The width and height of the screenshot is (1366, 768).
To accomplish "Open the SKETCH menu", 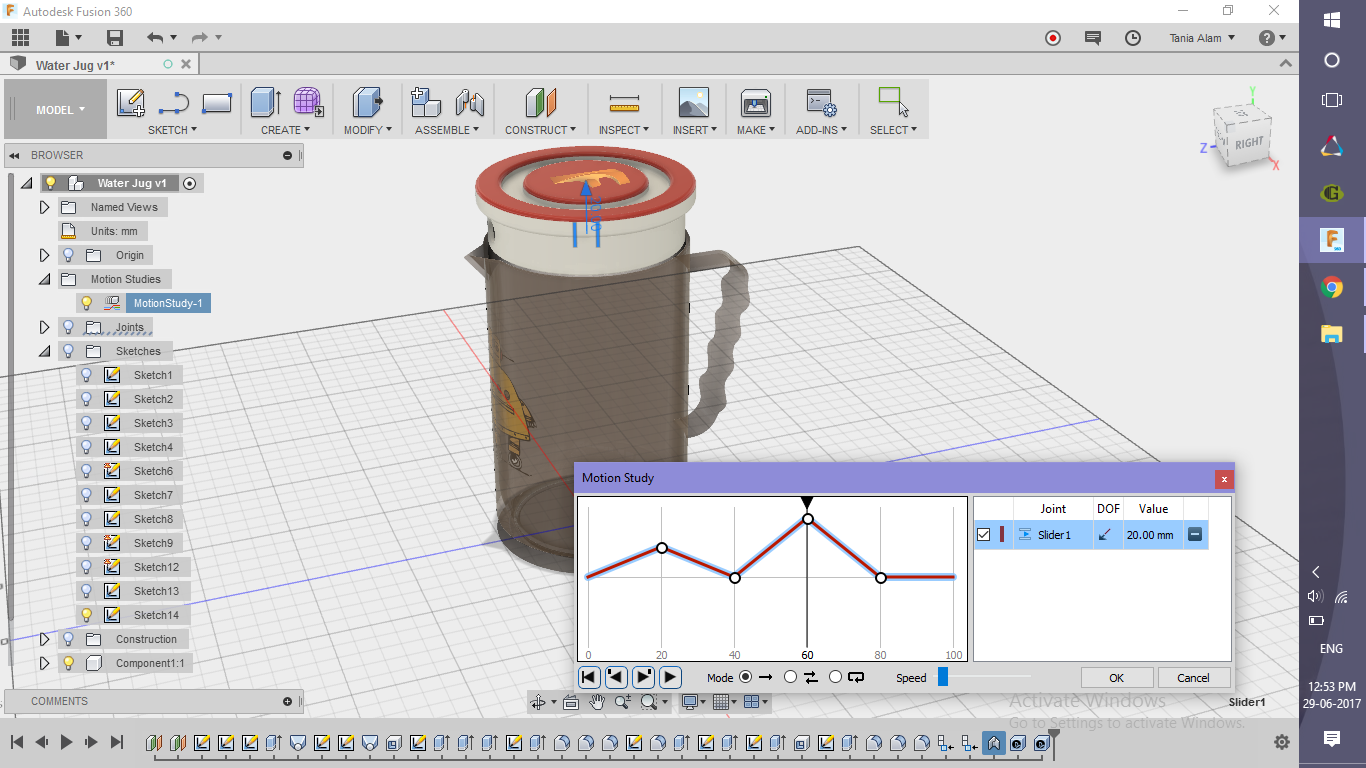I will pos(172,130).
